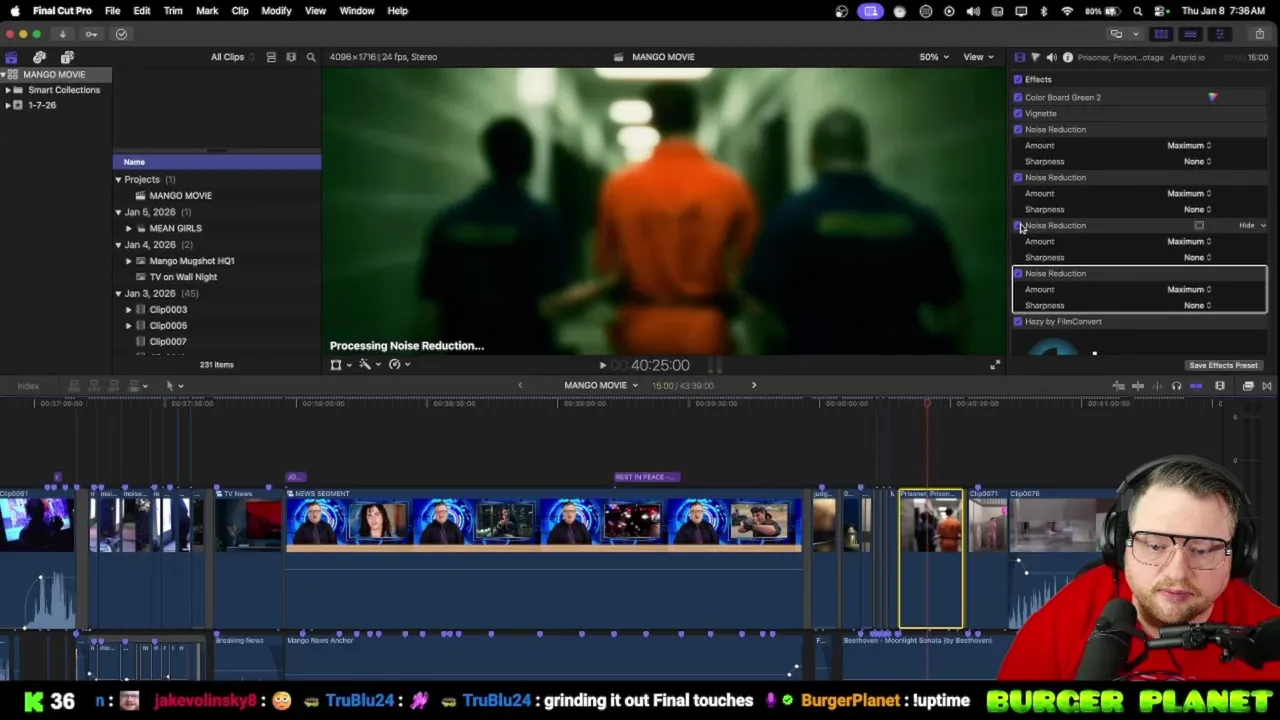Open the timeline Index button
Image resolution: width=1280 pixels, height=720 pixels.
pyautogui.click(x=28, y=386)
